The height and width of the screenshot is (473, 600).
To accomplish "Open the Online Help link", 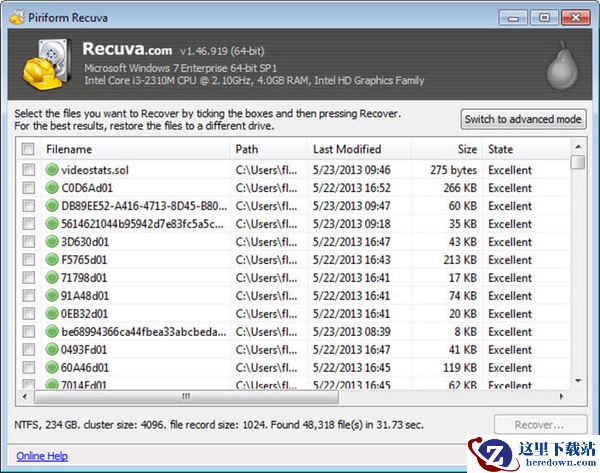I will tap(42, 456).
